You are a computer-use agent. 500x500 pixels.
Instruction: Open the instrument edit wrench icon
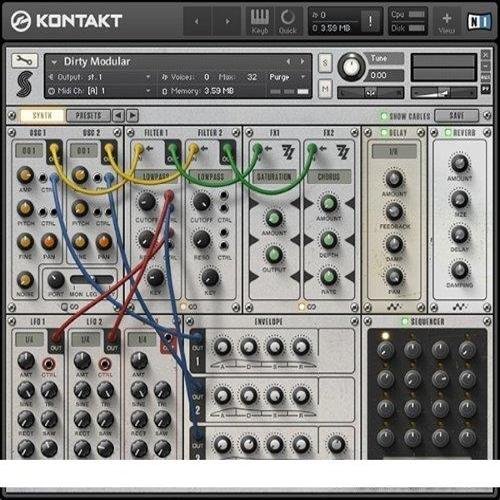[24, 60]
